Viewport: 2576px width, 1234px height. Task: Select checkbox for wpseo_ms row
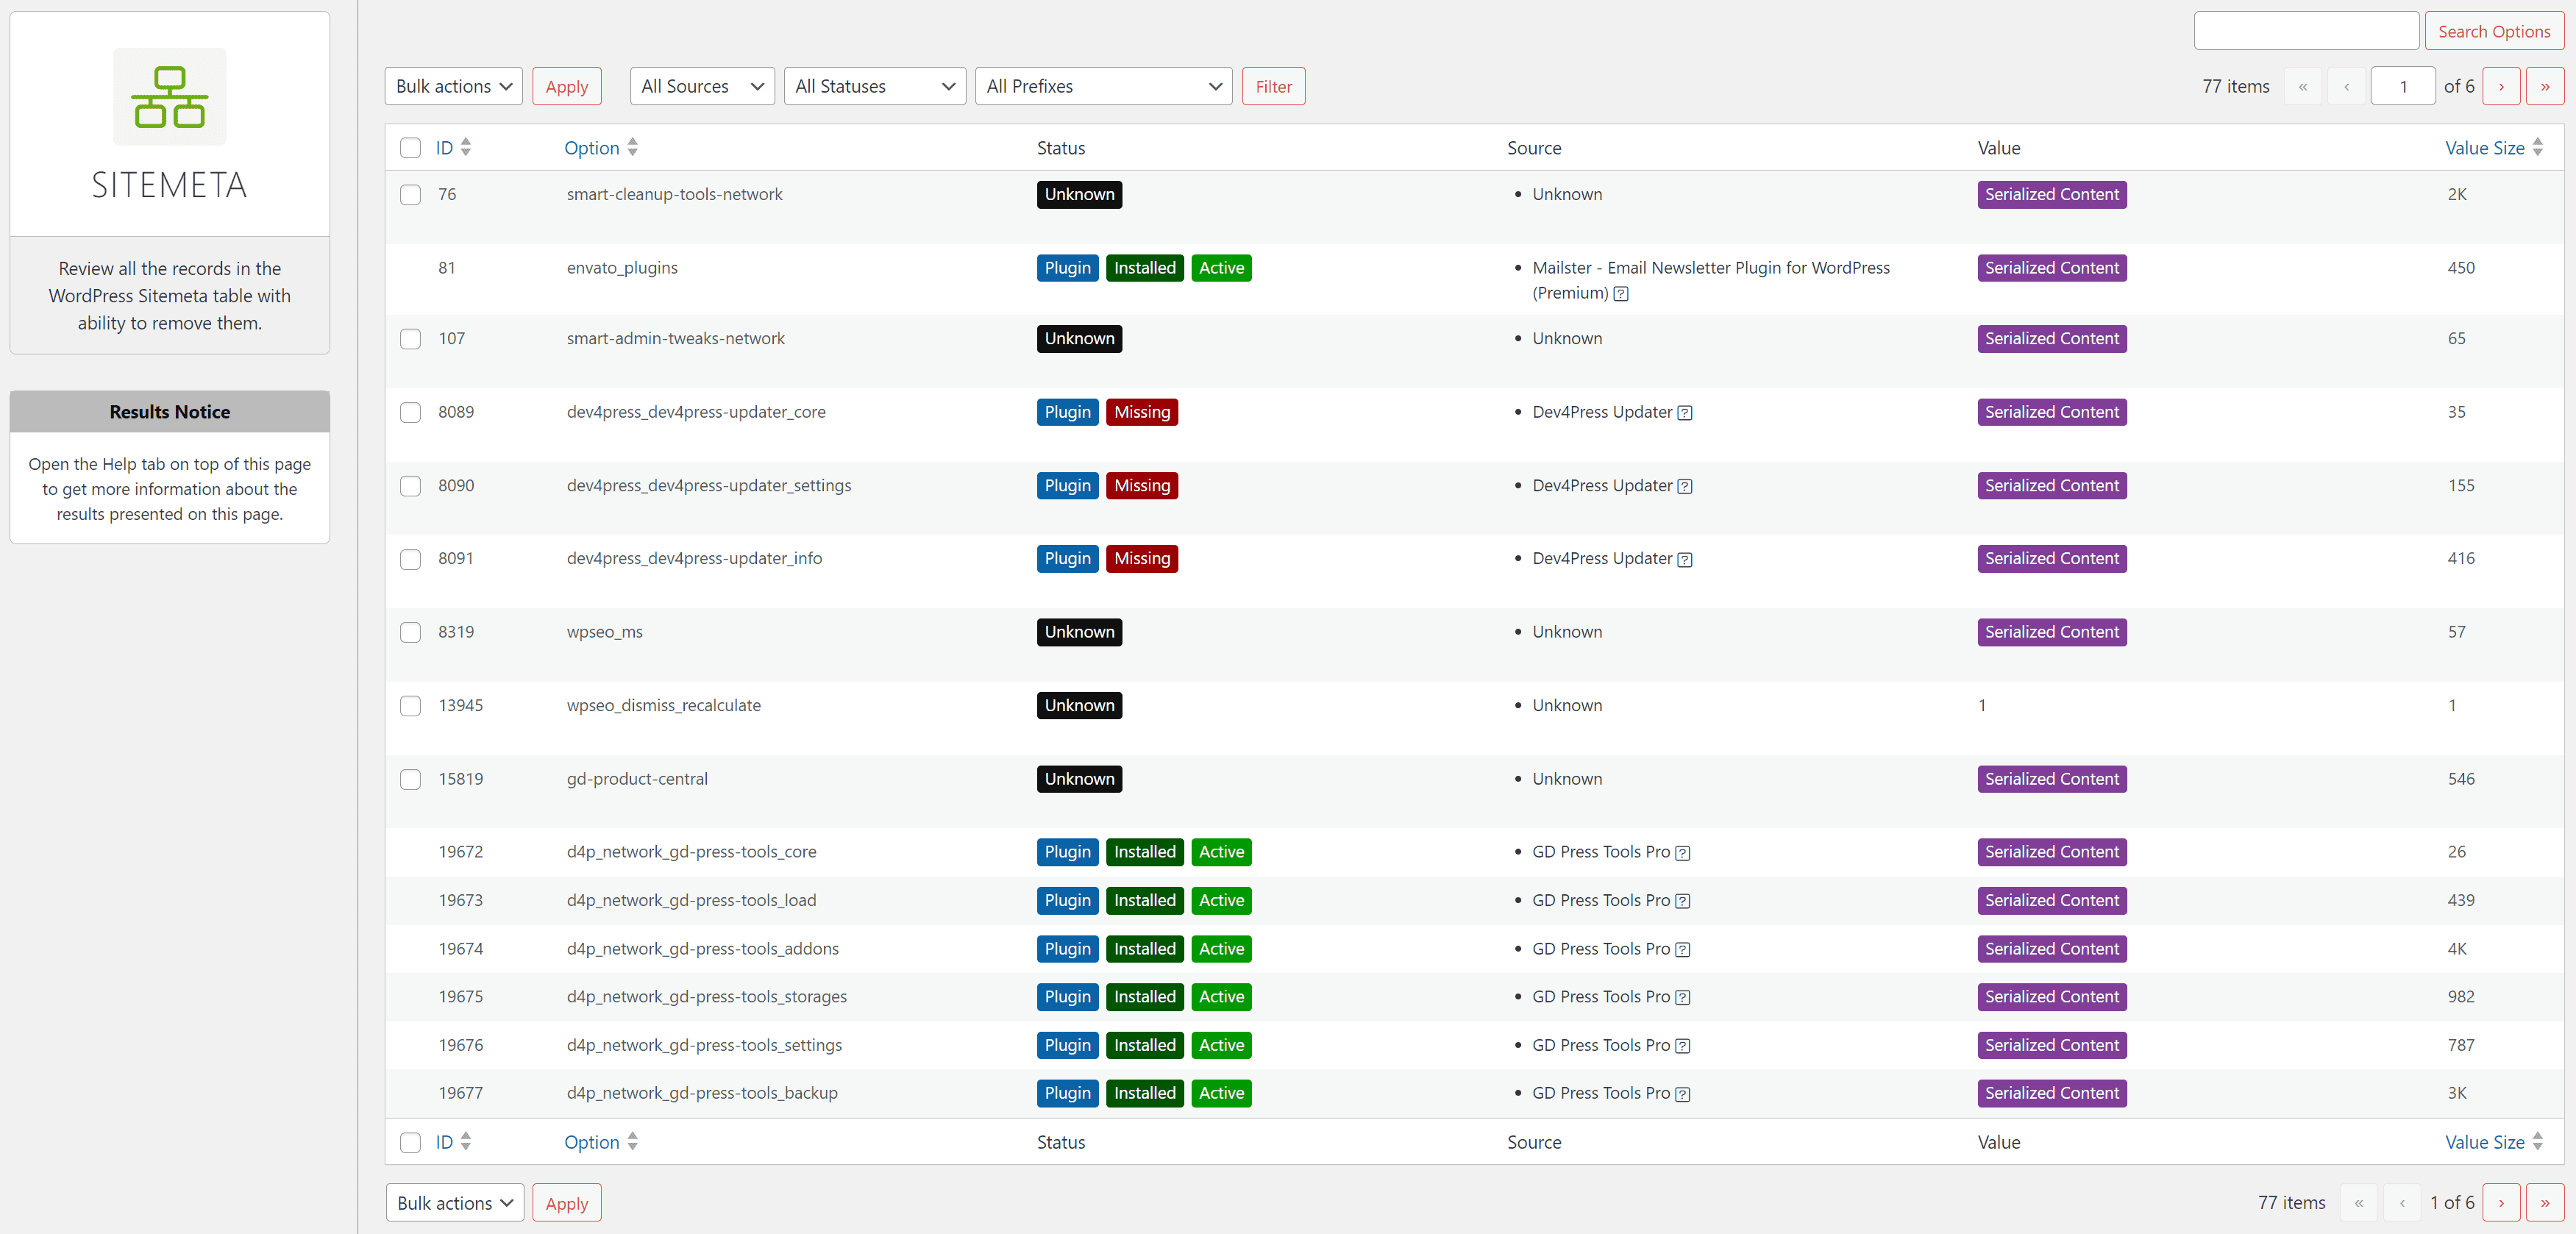point(410,633)
